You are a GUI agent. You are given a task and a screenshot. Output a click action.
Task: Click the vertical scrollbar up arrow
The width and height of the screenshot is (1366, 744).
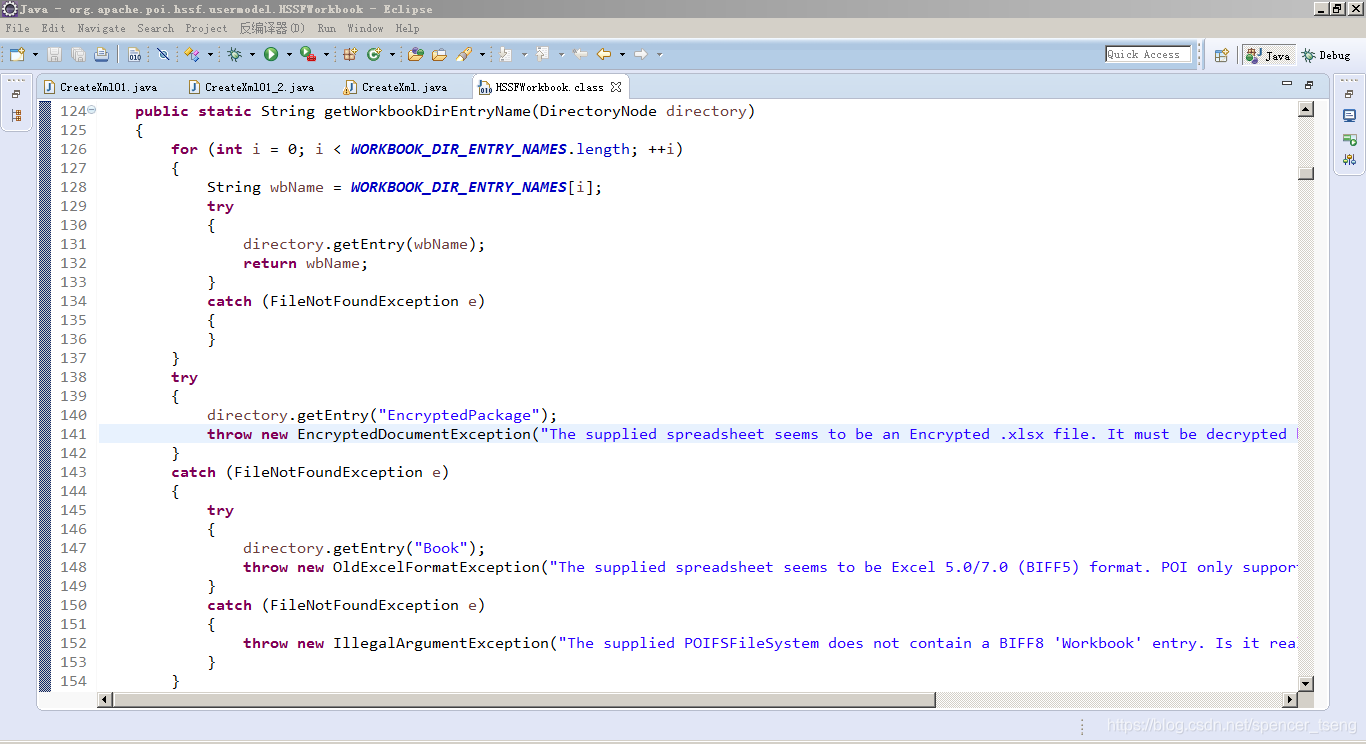click(x=1306, y=108)
